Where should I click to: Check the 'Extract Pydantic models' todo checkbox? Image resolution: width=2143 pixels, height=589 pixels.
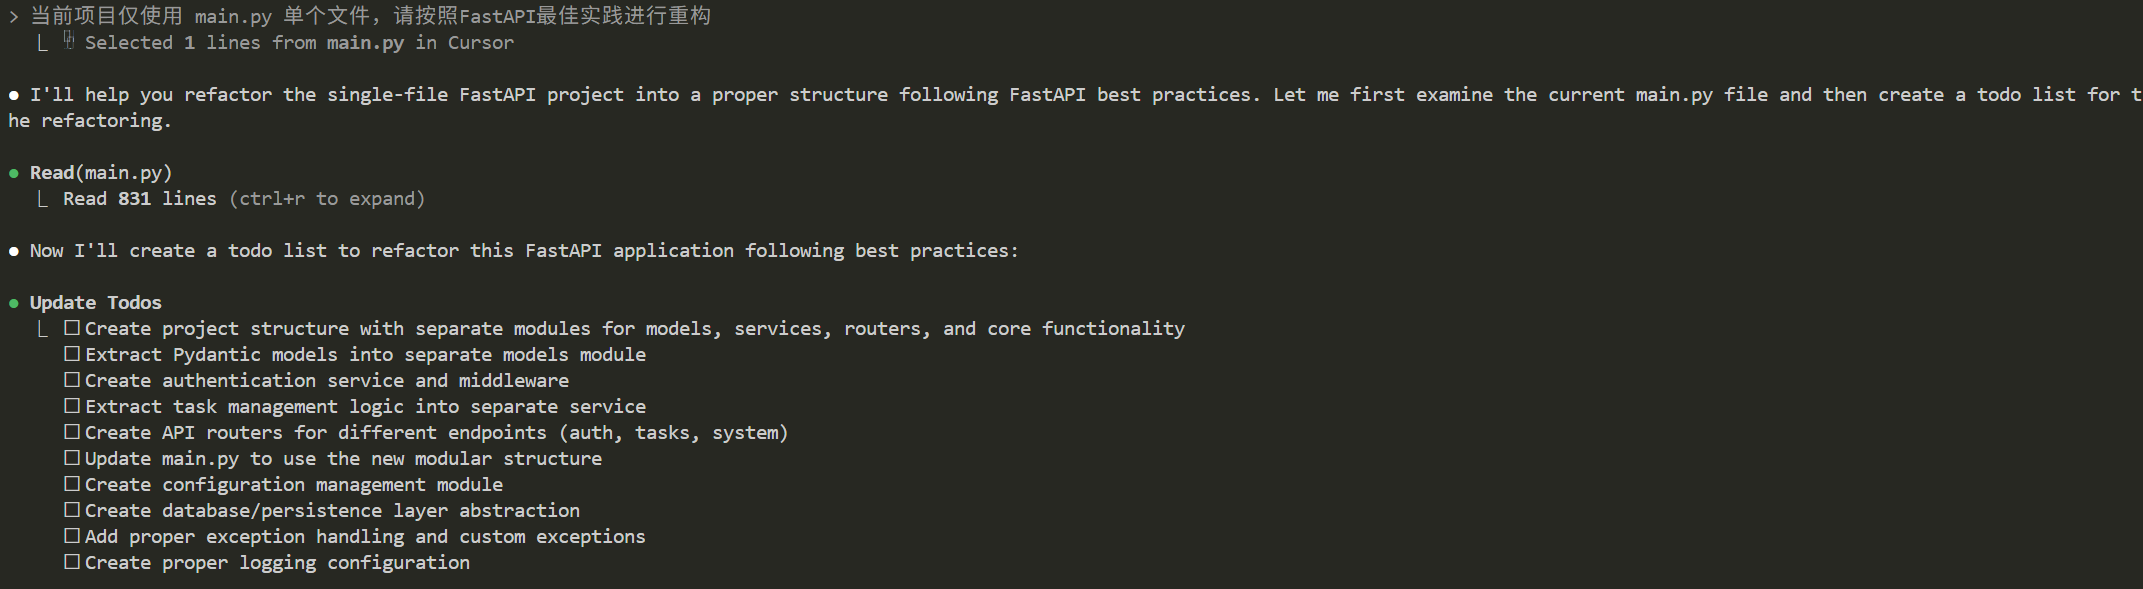point(72,354)
